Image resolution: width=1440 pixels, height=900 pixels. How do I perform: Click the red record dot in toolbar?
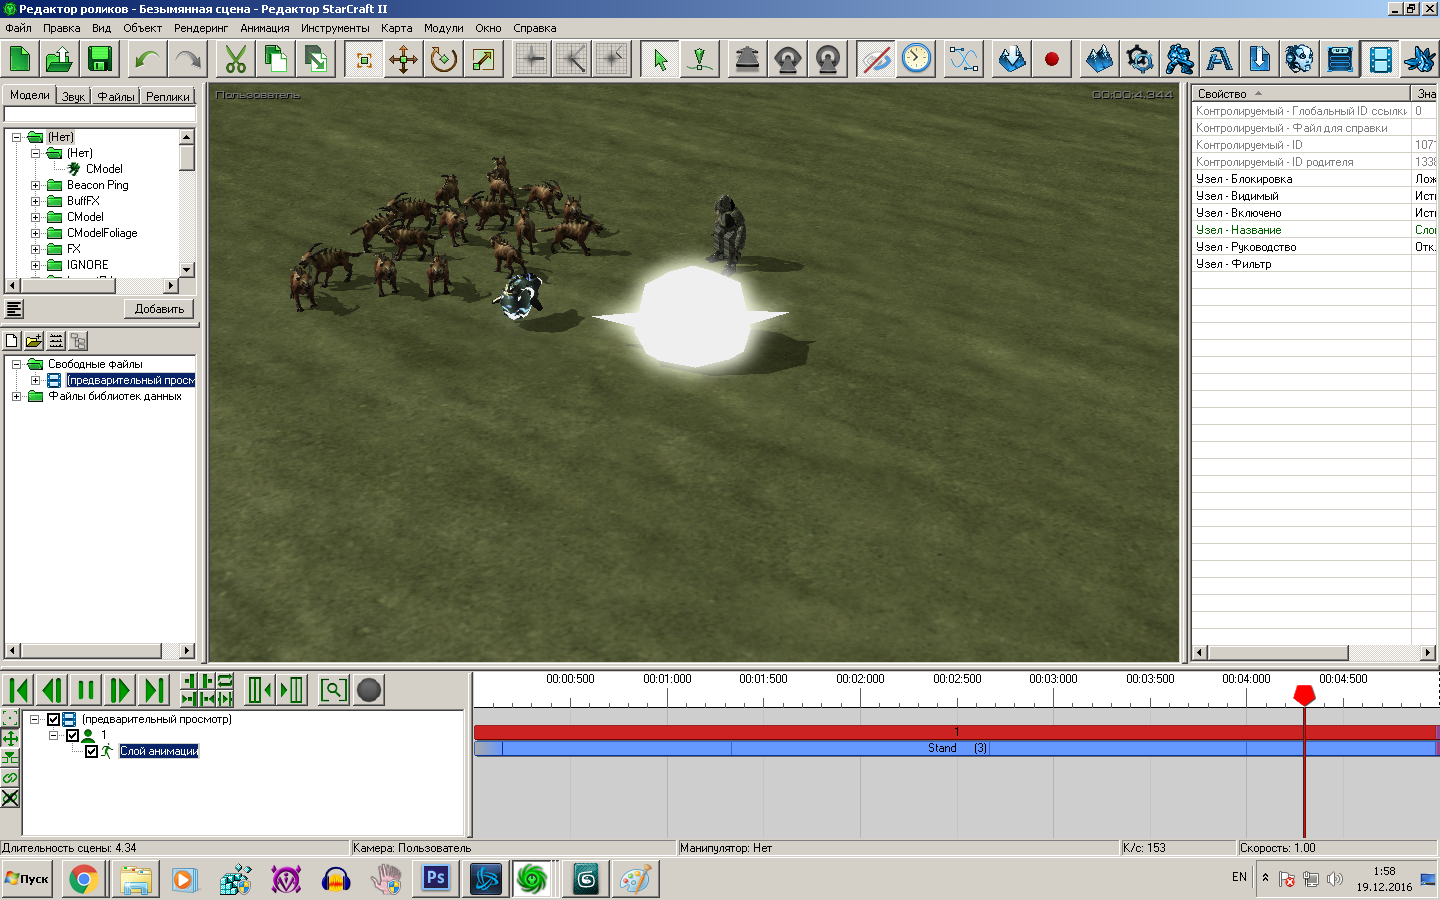coord(1052,59)
